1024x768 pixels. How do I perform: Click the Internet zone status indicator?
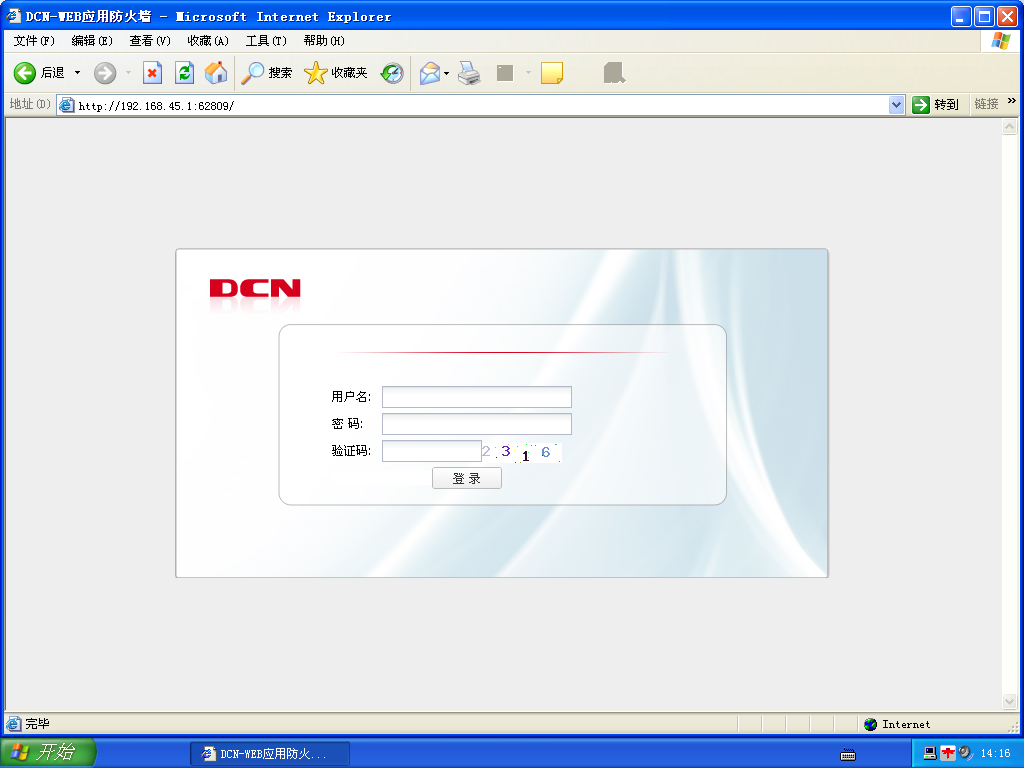(897, 724)
